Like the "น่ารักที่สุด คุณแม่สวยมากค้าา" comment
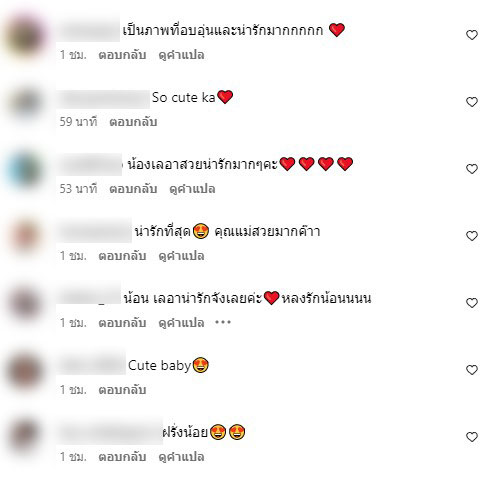 [x=472, y=236]
